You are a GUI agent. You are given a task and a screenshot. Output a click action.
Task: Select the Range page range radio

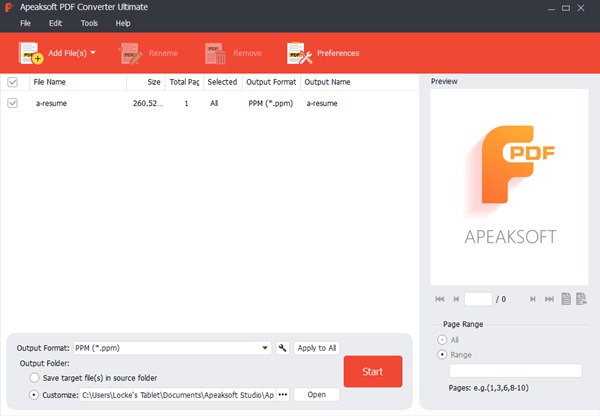[x=442, y=355]
